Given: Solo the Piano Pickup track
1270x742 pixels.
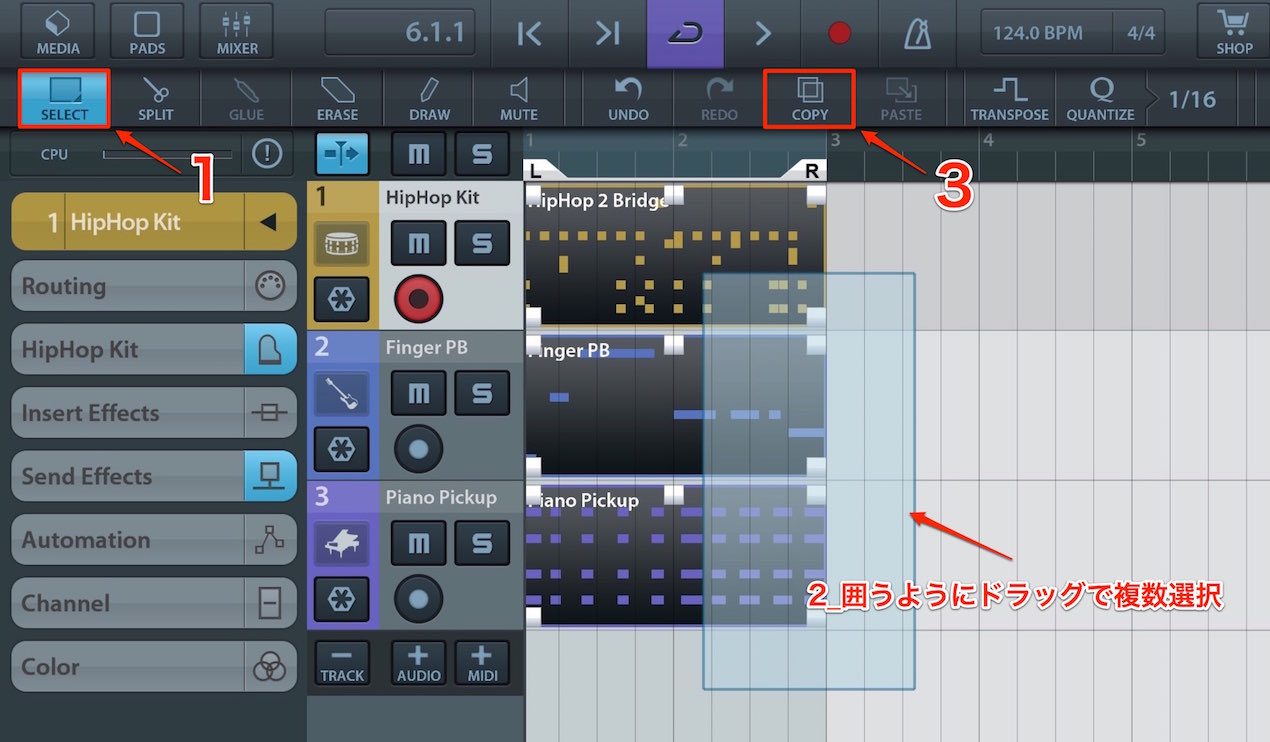Looking at the screenshot, I should coord(482,543).
